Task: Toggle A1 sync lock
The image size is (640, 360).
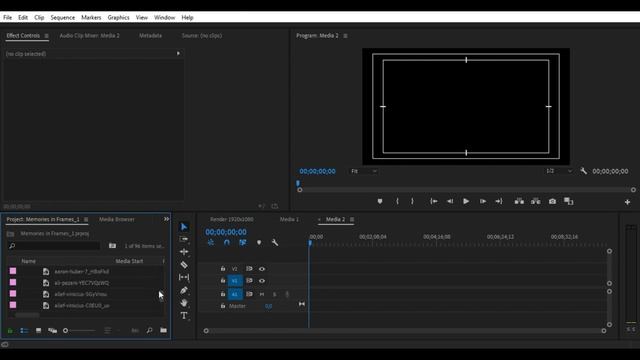Action: coord(249,294)
